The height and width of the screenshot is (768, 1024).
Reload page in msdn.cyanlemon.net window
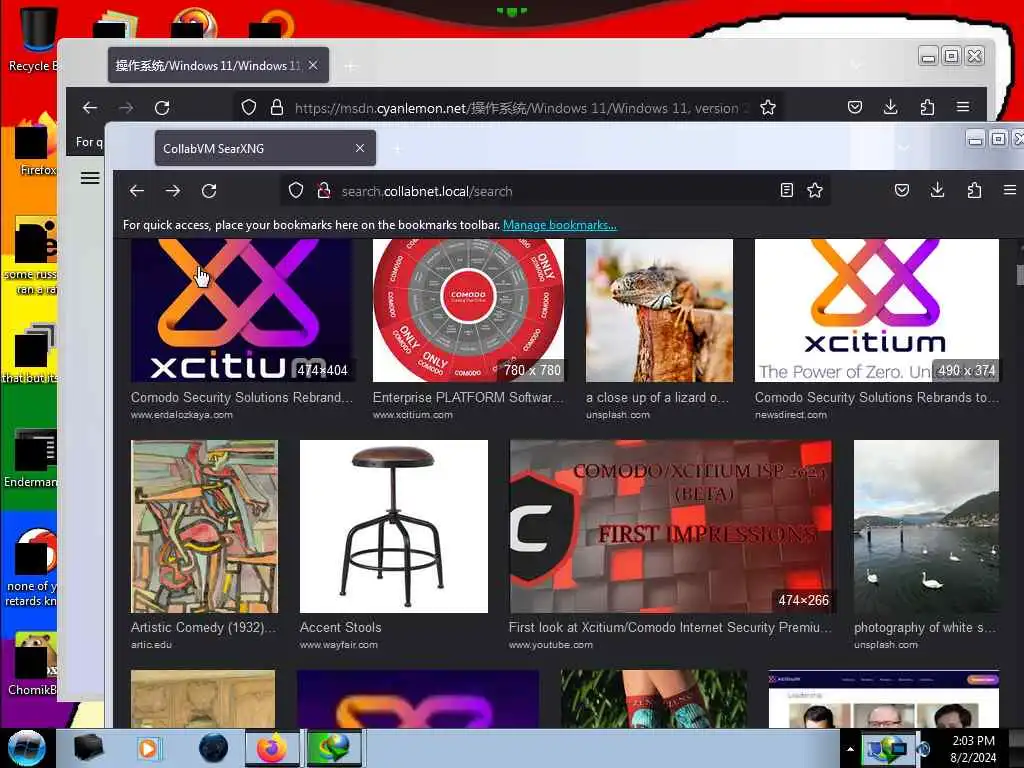pos(162,108)
